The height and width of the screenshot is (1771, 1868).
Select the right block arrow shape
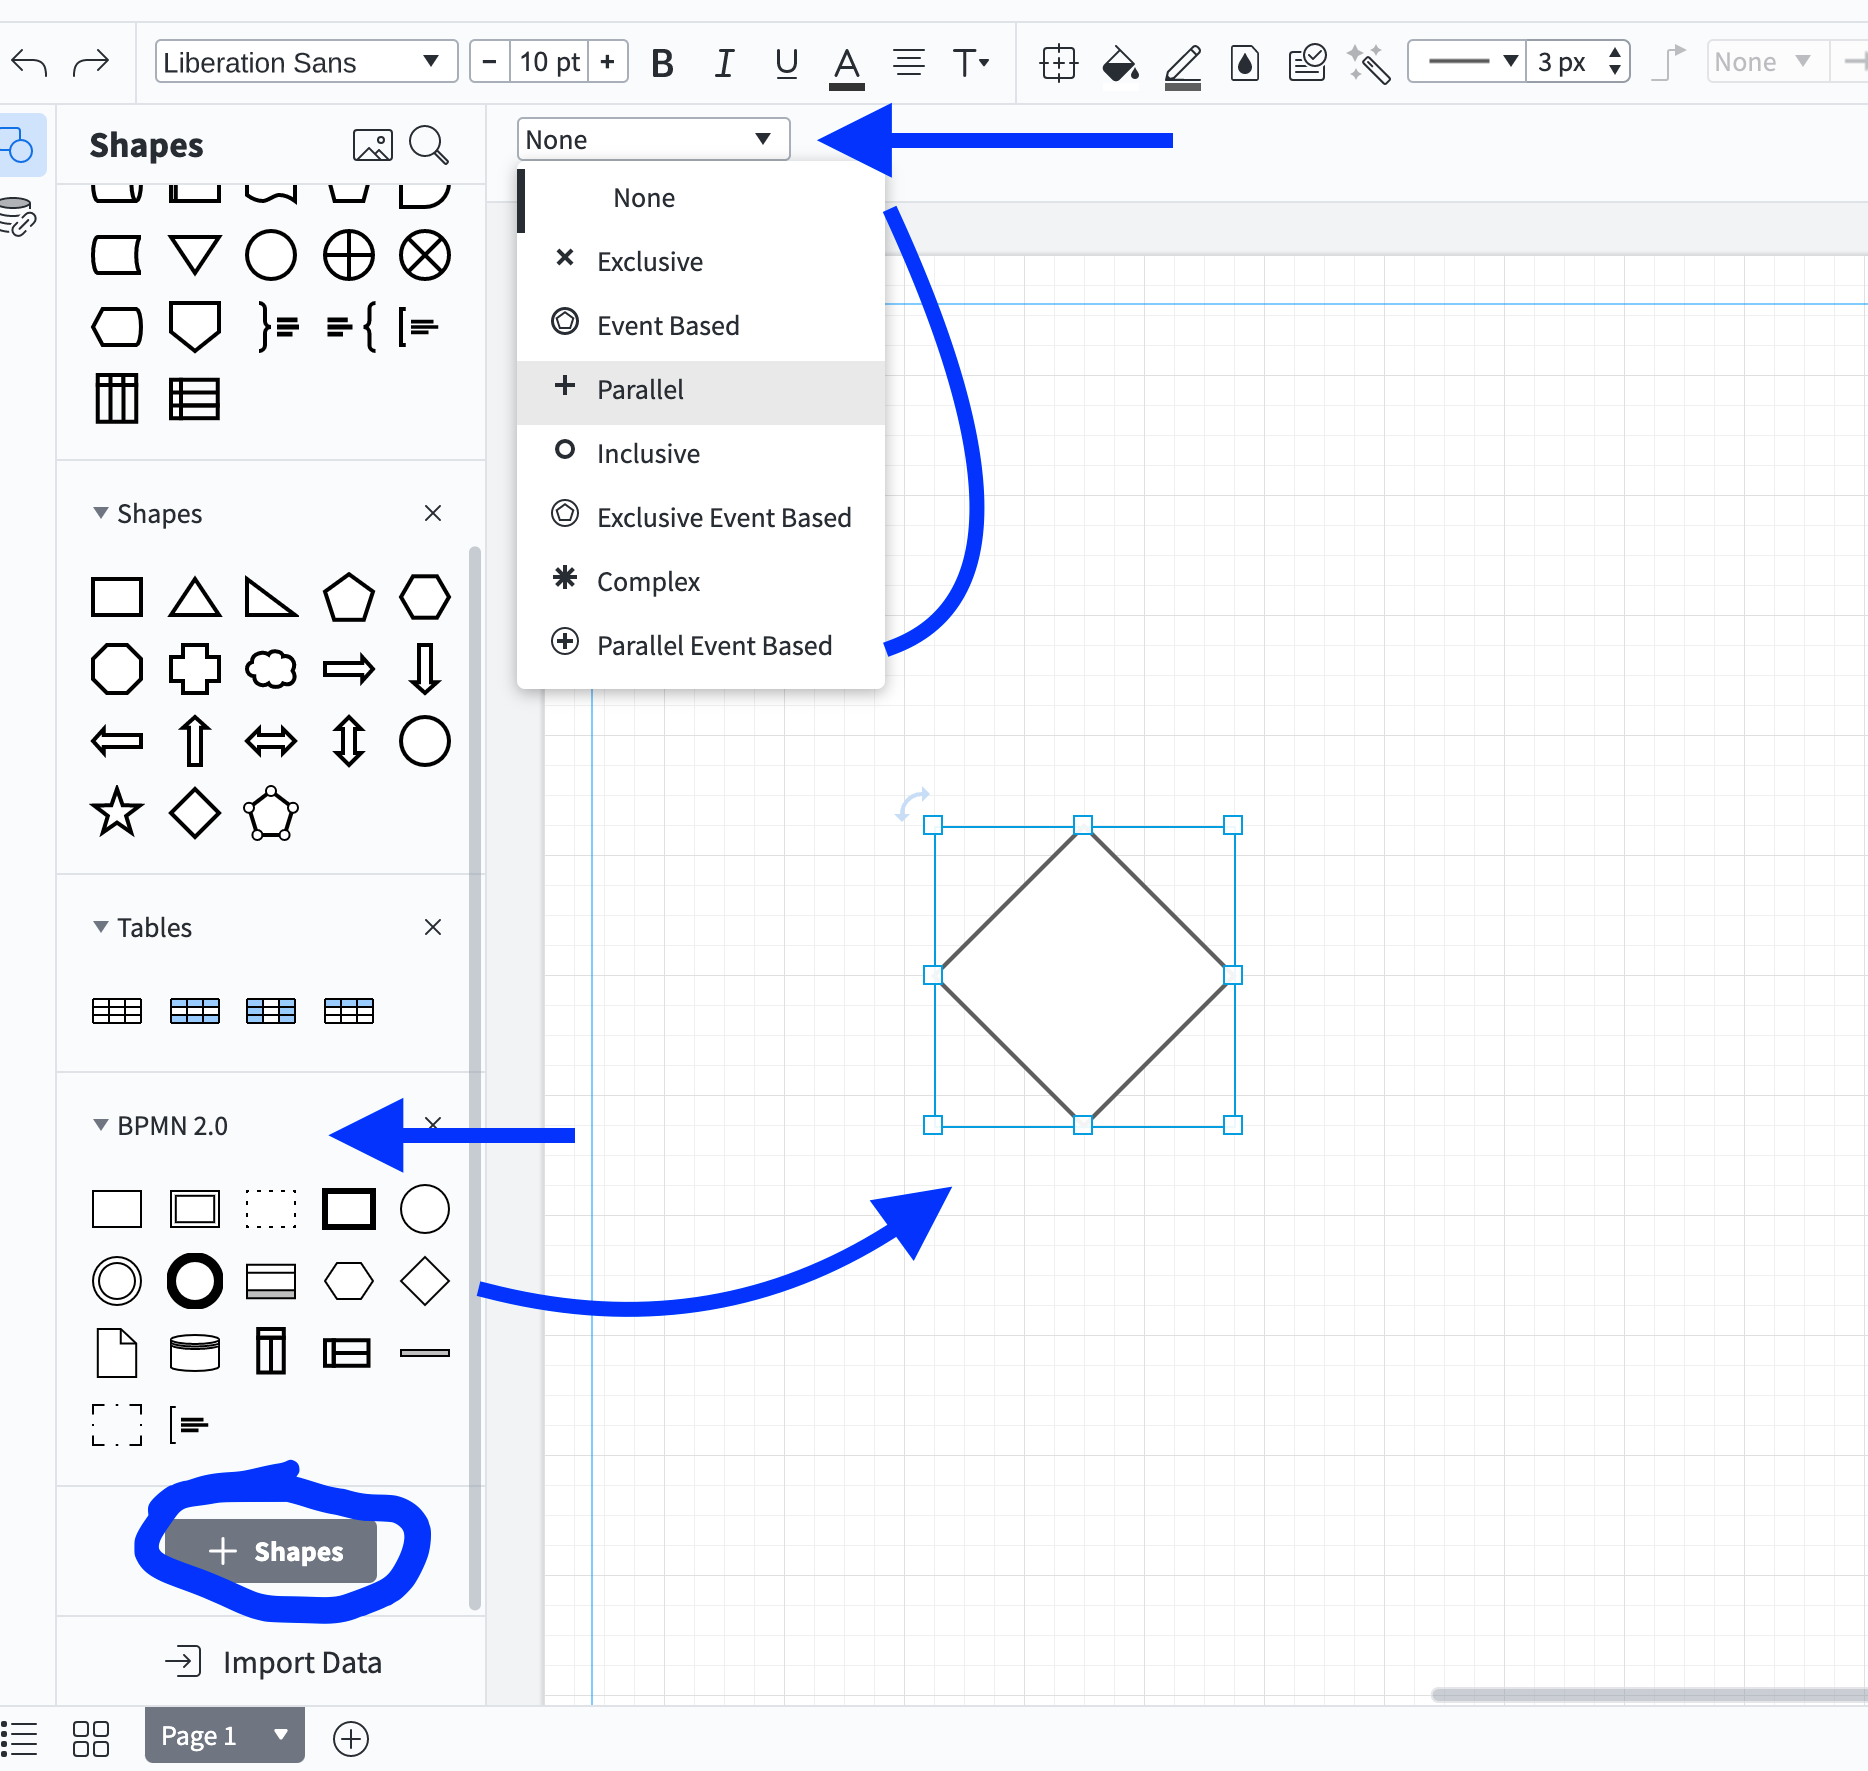click(x=349, y=669)
